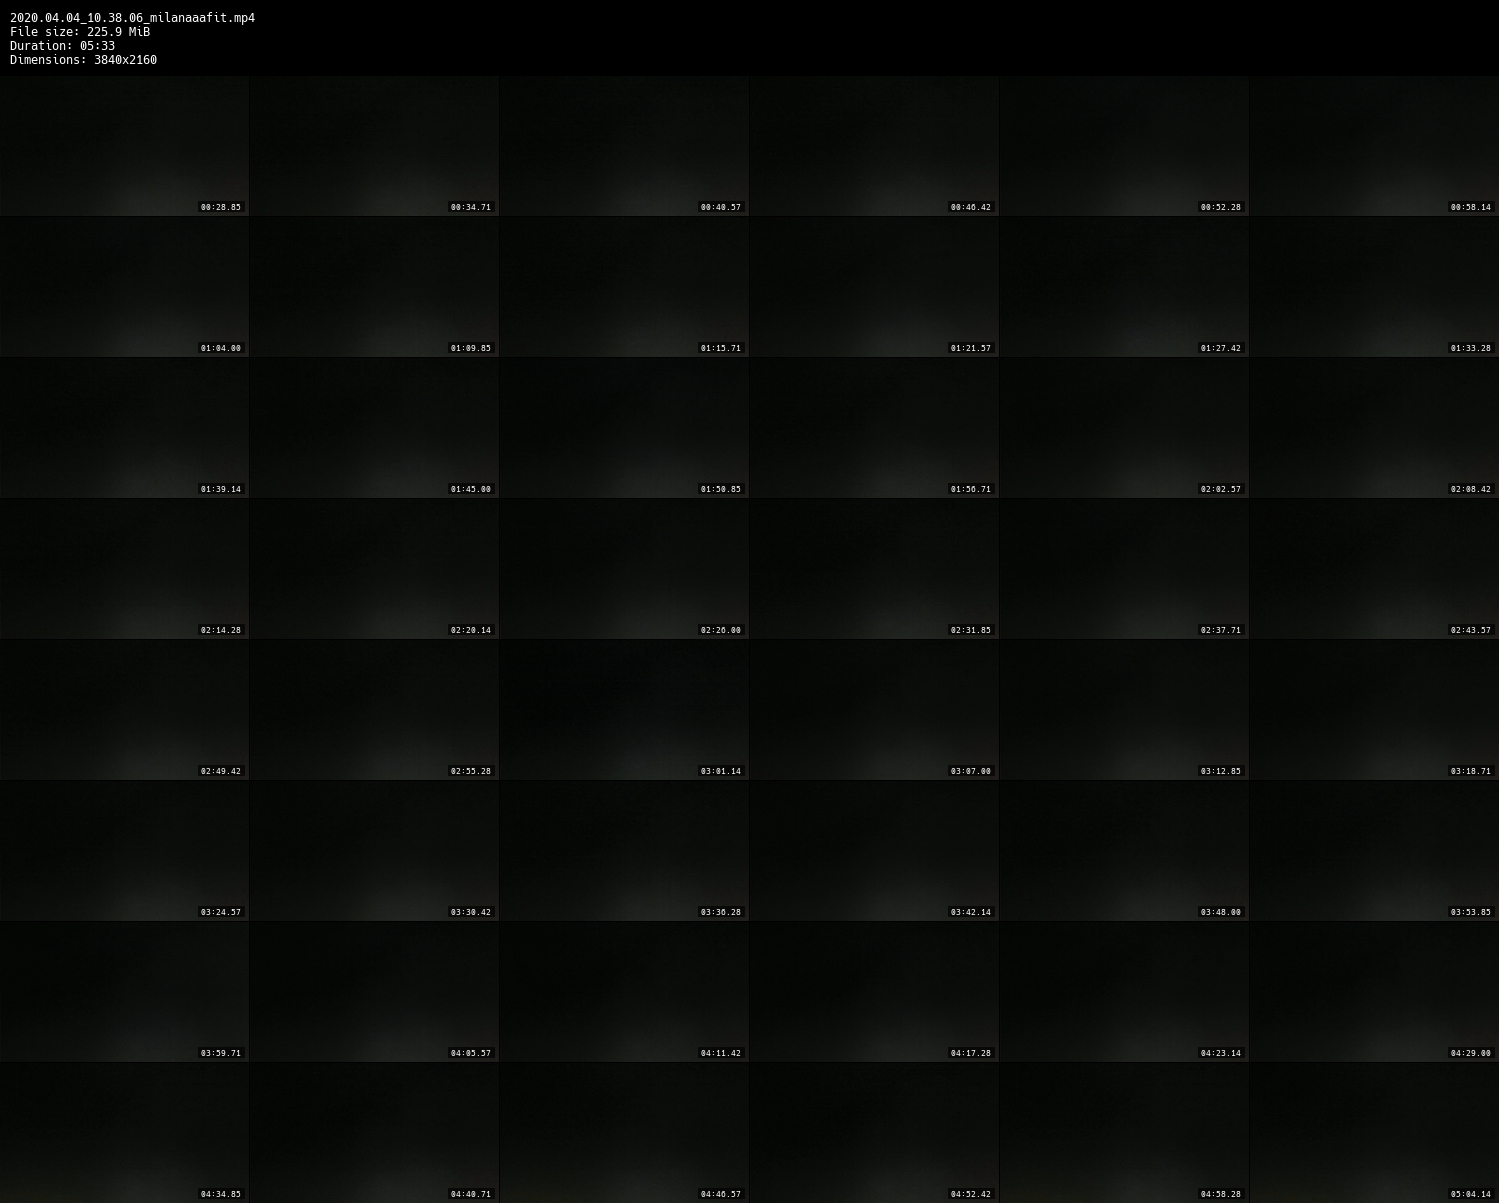Select the thumbnail at 01:21.57
Image resolution: width=1499 pixels, height=1203 pixels.
click(x=874, y=287)
